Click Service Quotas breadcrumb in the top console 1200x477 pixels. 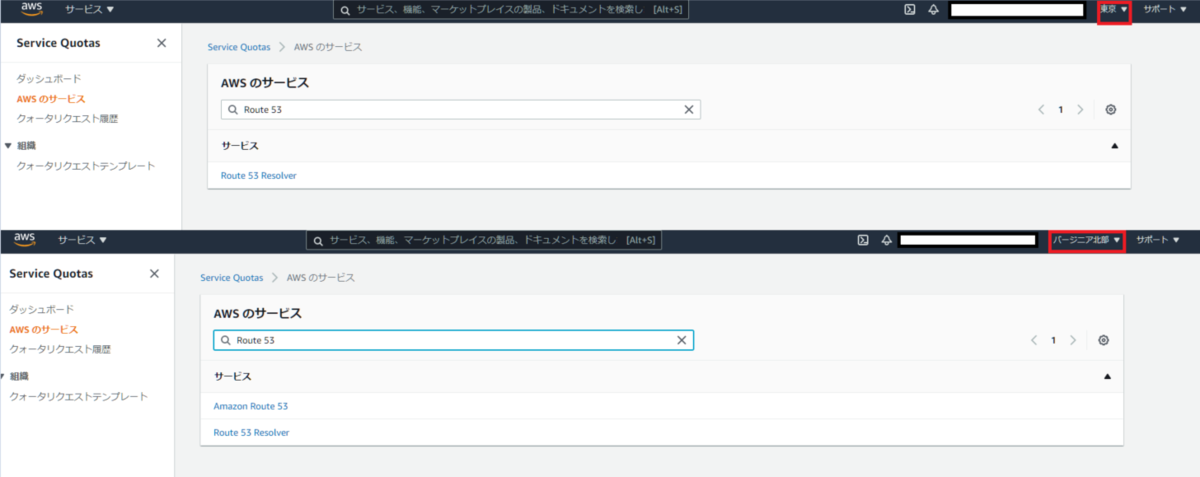point(239,47)
